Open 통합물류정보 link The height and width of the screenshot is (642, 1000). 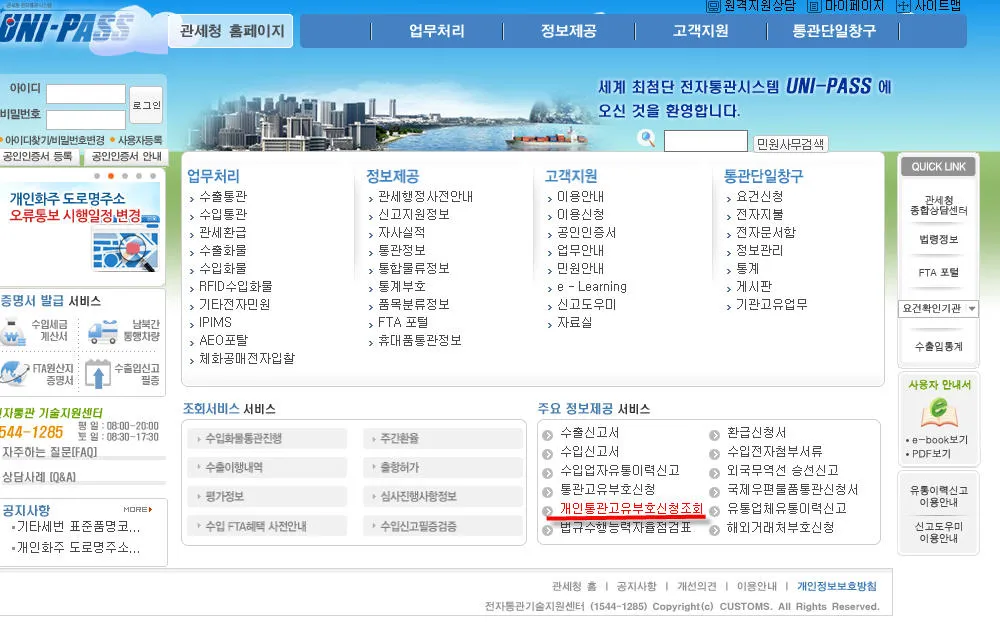(414, 268)
